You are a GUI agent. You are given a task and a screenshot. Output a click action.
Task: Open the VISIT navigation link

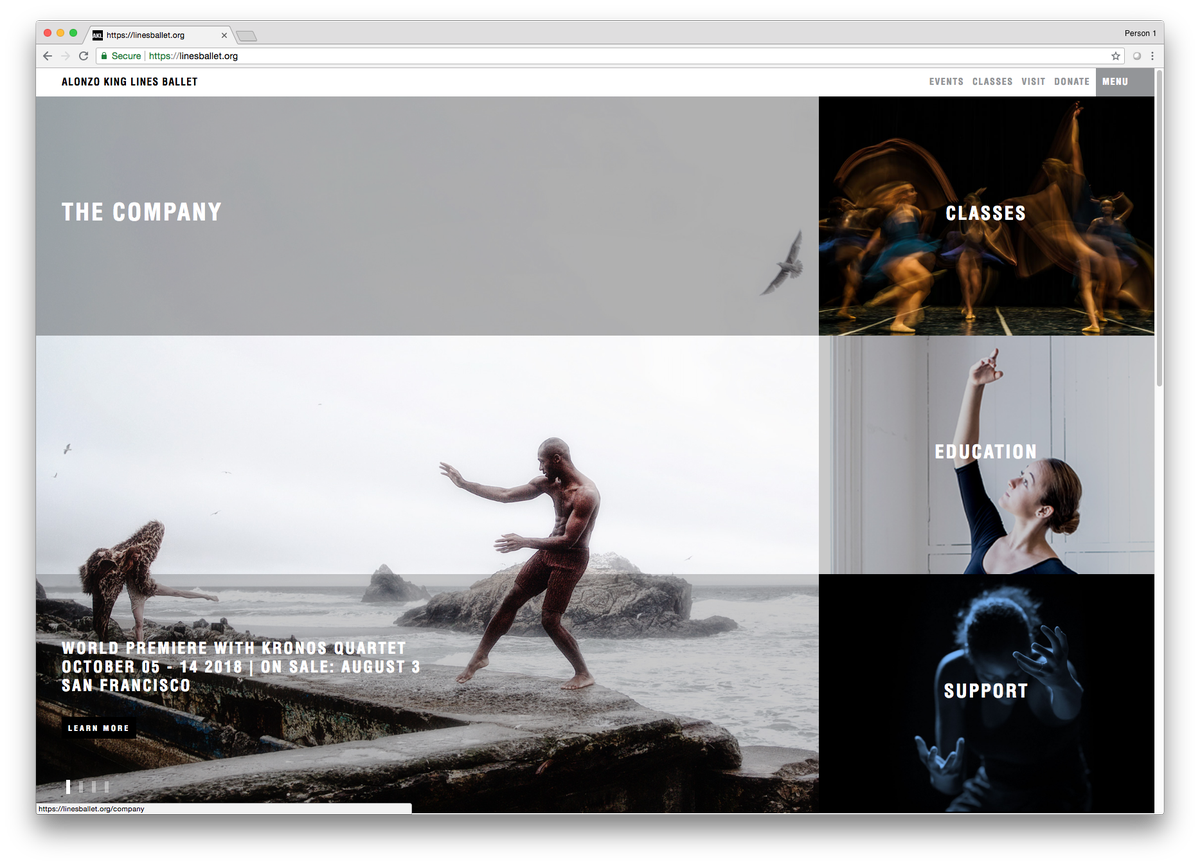pyautogui.click(x=1033, y=81)
